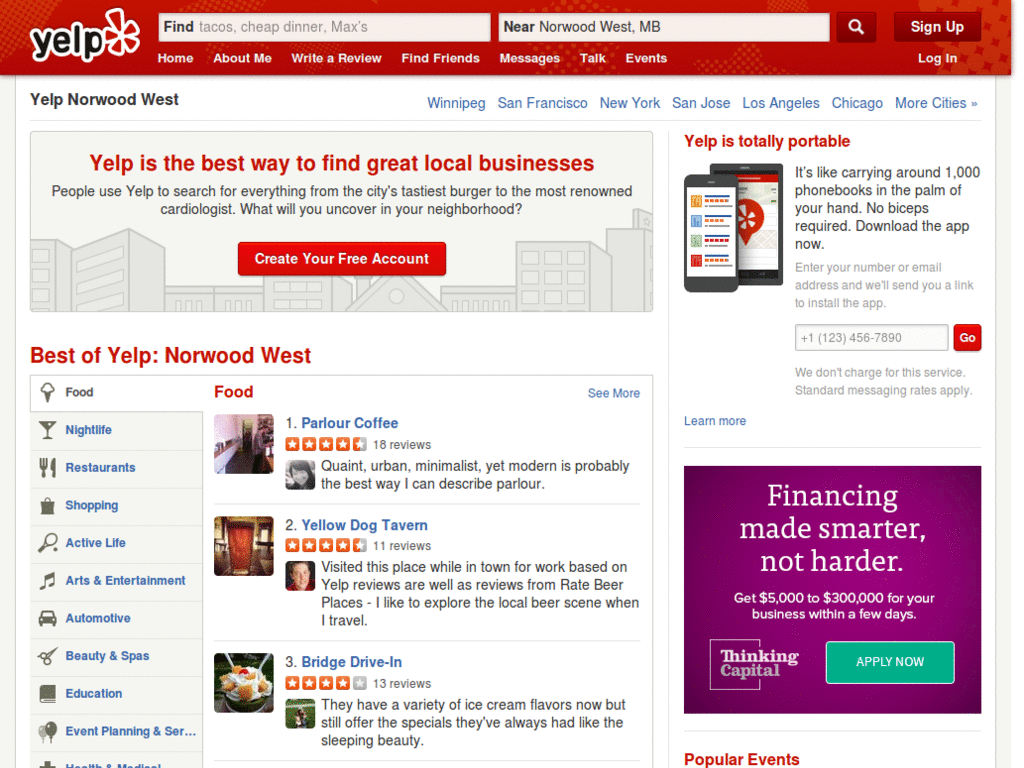
Task: Expand More Cities list
Action: pyautogui.click(x=936, y=103)
